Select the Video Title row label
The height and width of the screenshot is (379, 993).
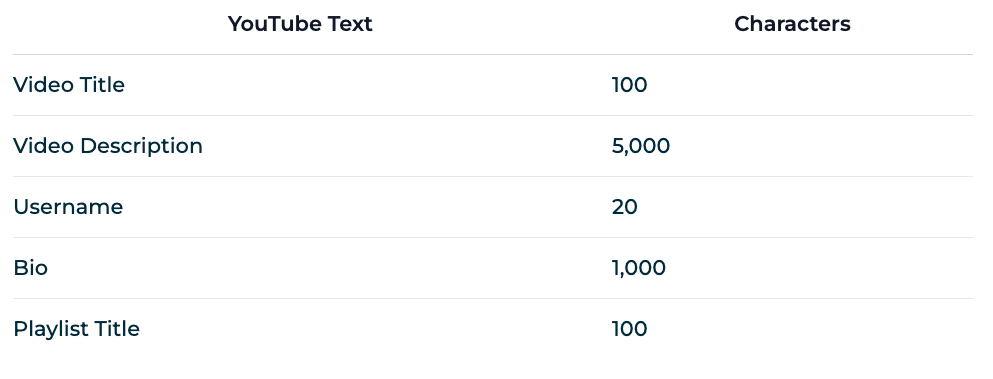click(69, 85)
